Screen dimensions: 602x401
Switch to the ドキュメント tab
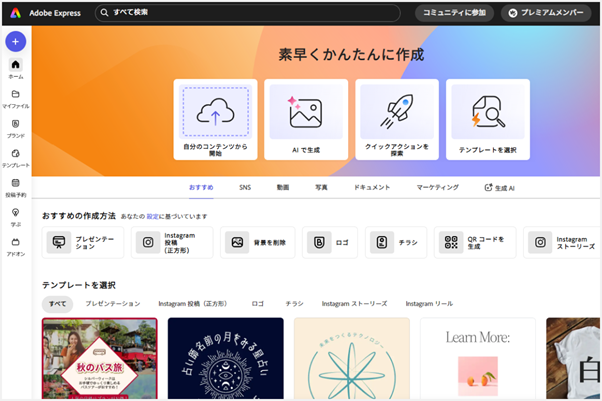(372, 187)
